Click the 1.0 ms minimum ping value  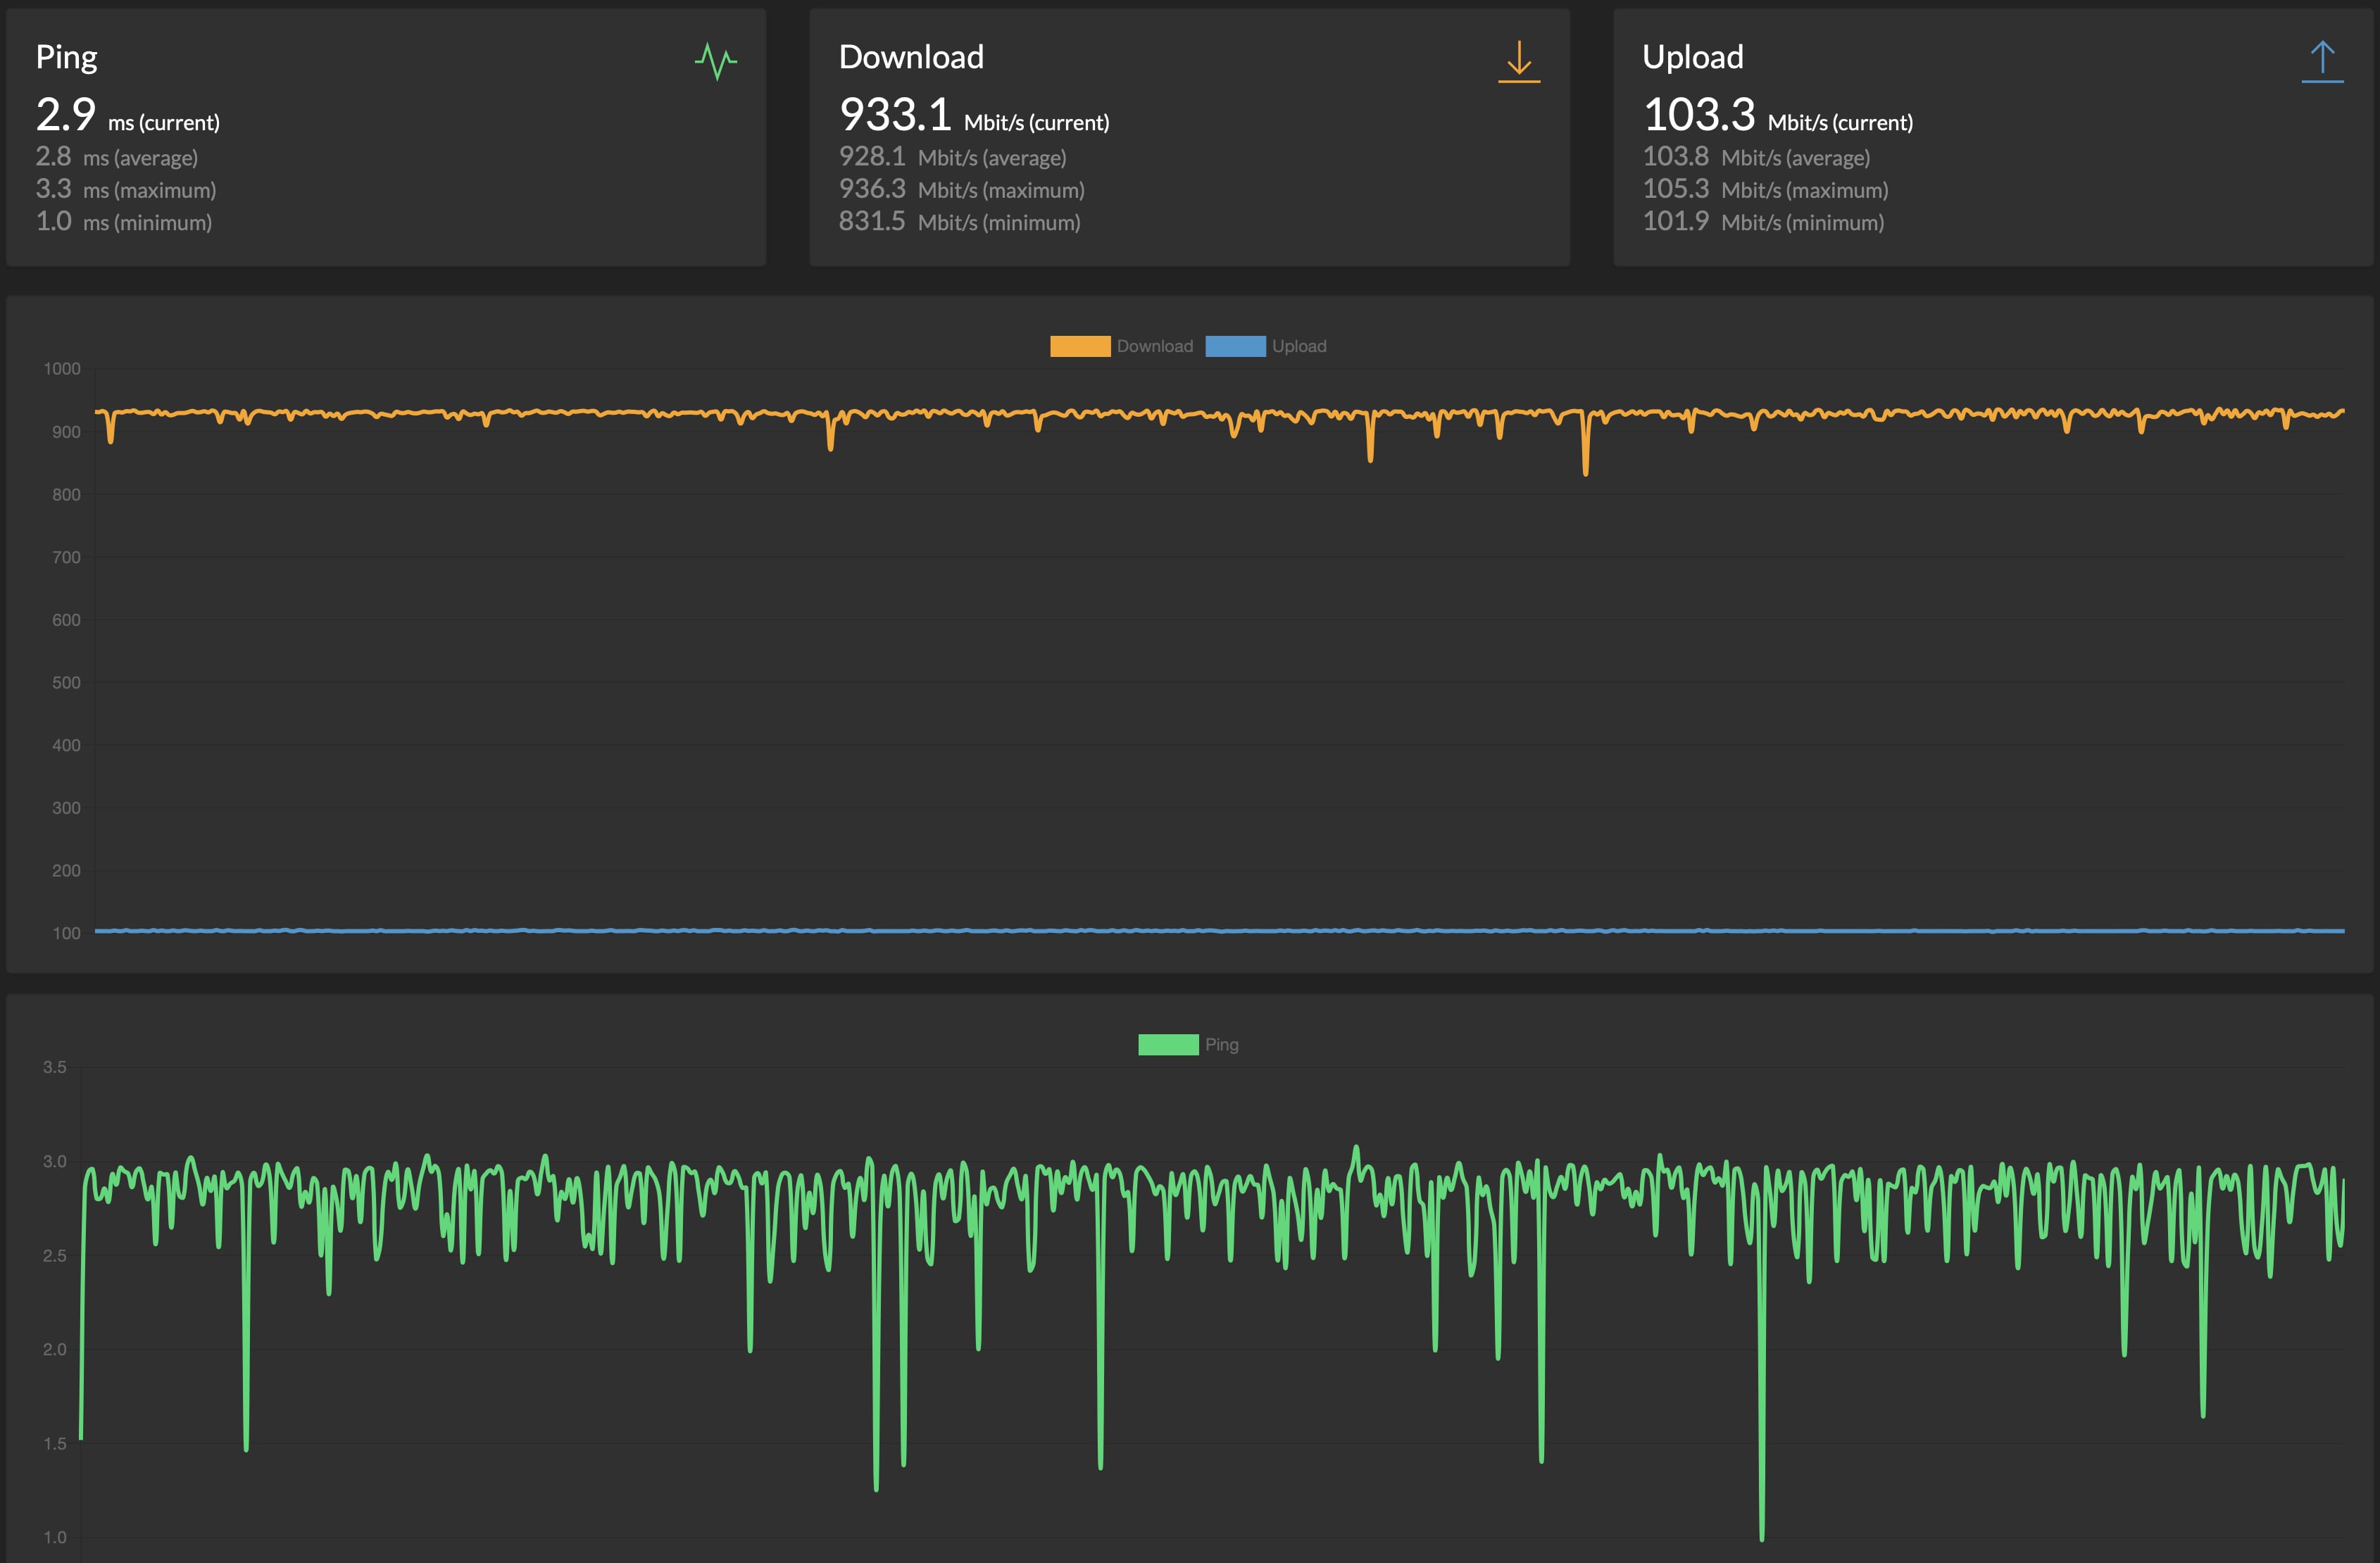53,221
